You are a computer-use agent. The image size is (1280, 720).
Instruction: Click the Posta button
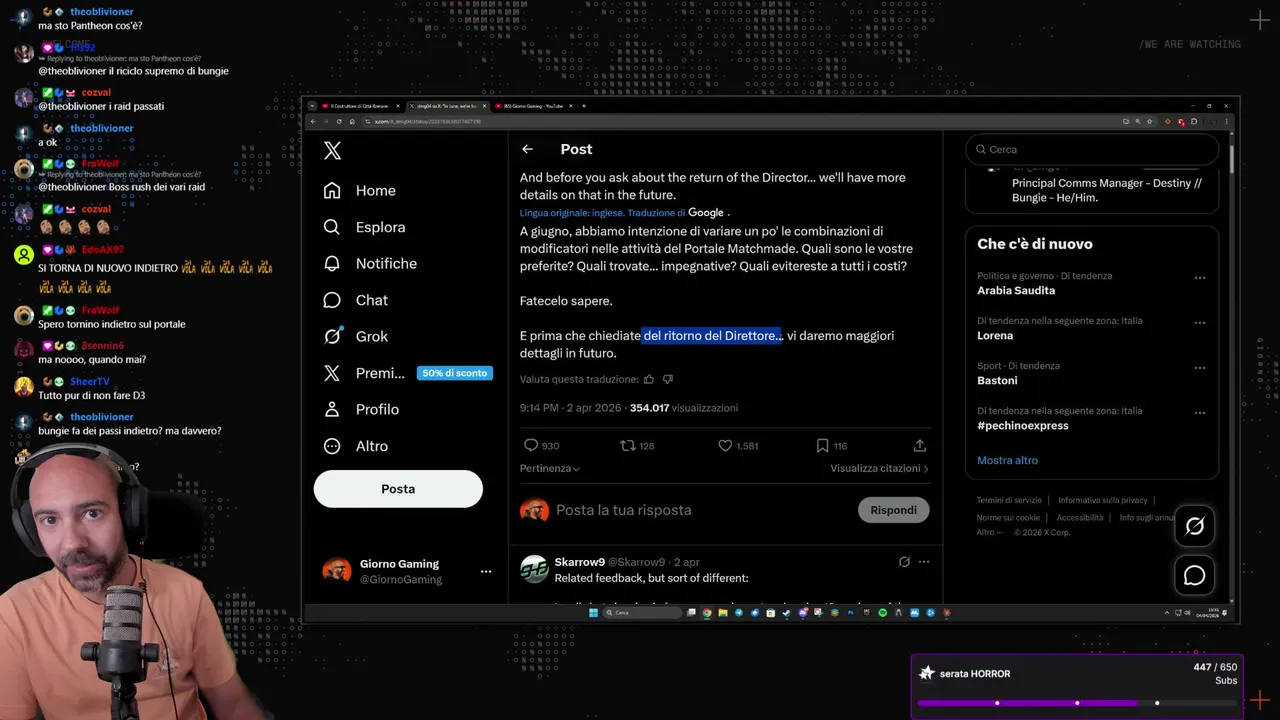pos(398,489)
